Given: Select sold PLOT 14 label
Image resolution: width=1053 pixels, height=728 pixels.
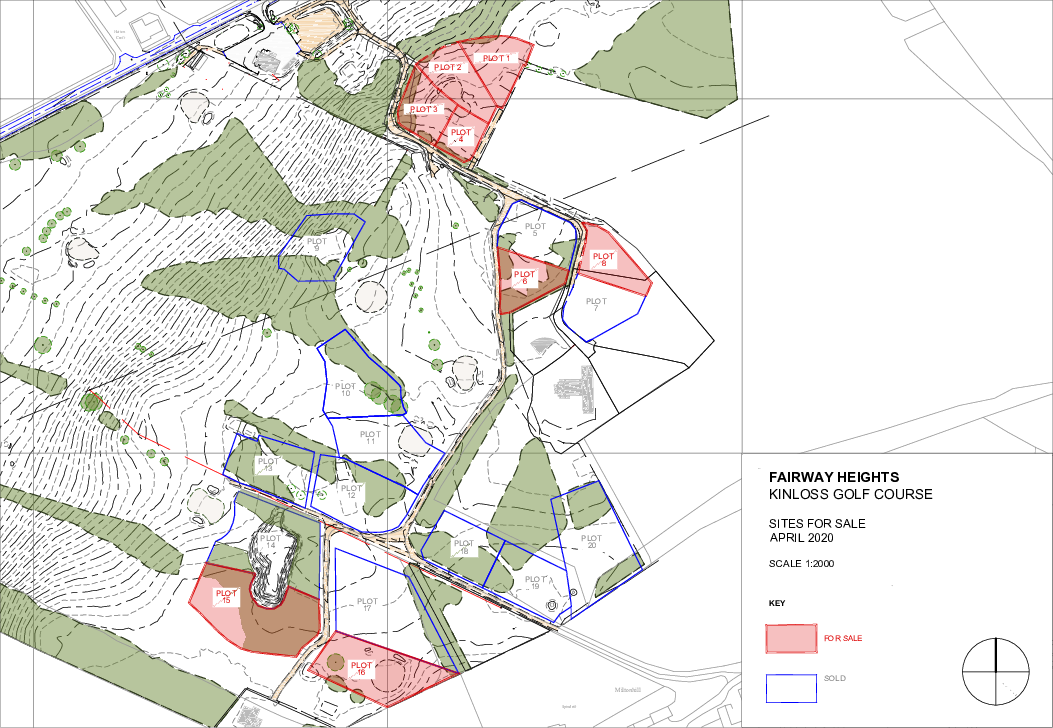Looking at the screenshot, I should click(271, 542).
